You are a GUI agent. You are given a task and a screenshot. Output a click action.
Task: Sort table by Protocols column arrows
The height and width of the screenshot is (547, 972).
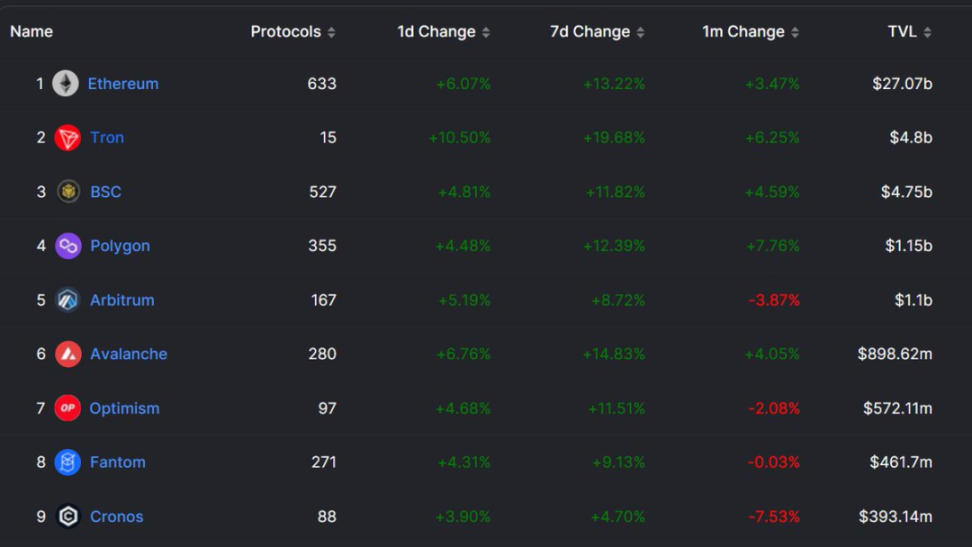(x=331, y=32)
